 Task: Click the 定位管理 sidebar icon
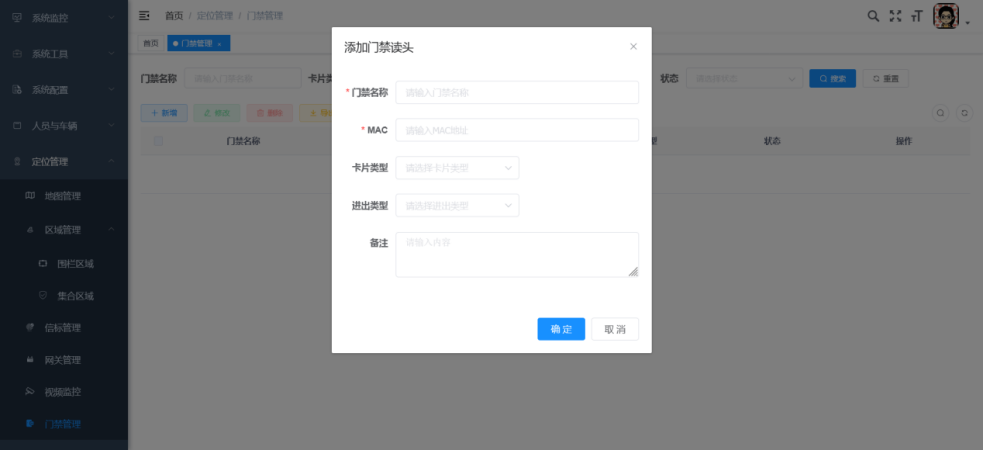pyautogui.click(x=18, y=161)
